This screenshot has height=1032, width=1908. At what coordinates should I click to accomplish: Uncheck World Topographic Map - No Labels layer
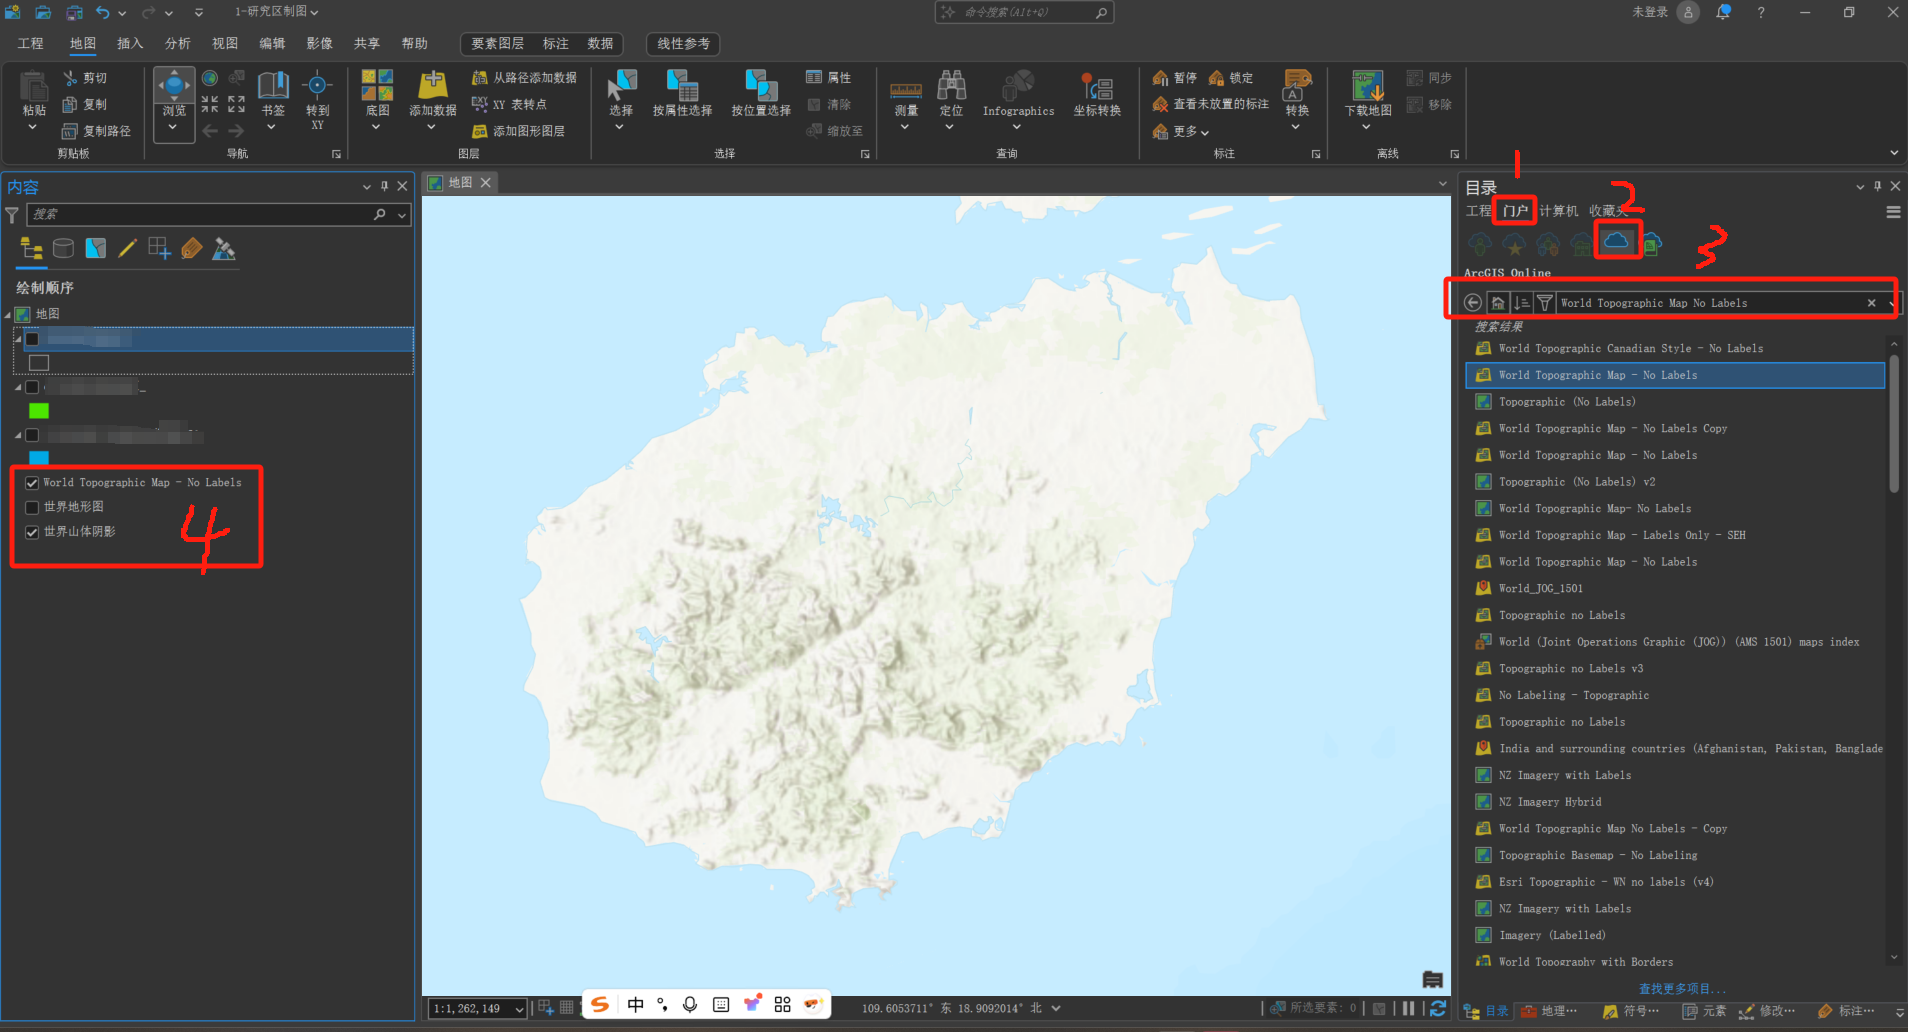[x=32, y=483]
